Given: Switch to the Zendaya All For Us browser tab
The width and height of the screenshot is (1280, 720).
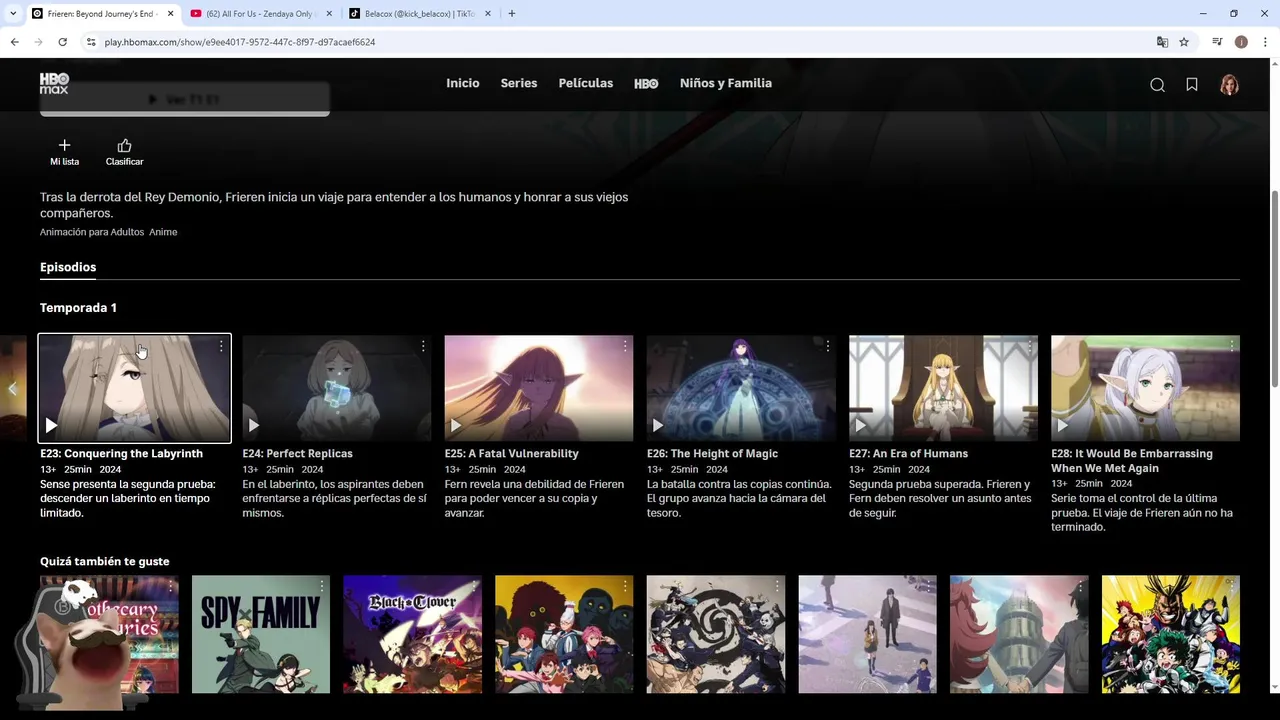Looking at the screenshot, I should [x=260, y=14].
